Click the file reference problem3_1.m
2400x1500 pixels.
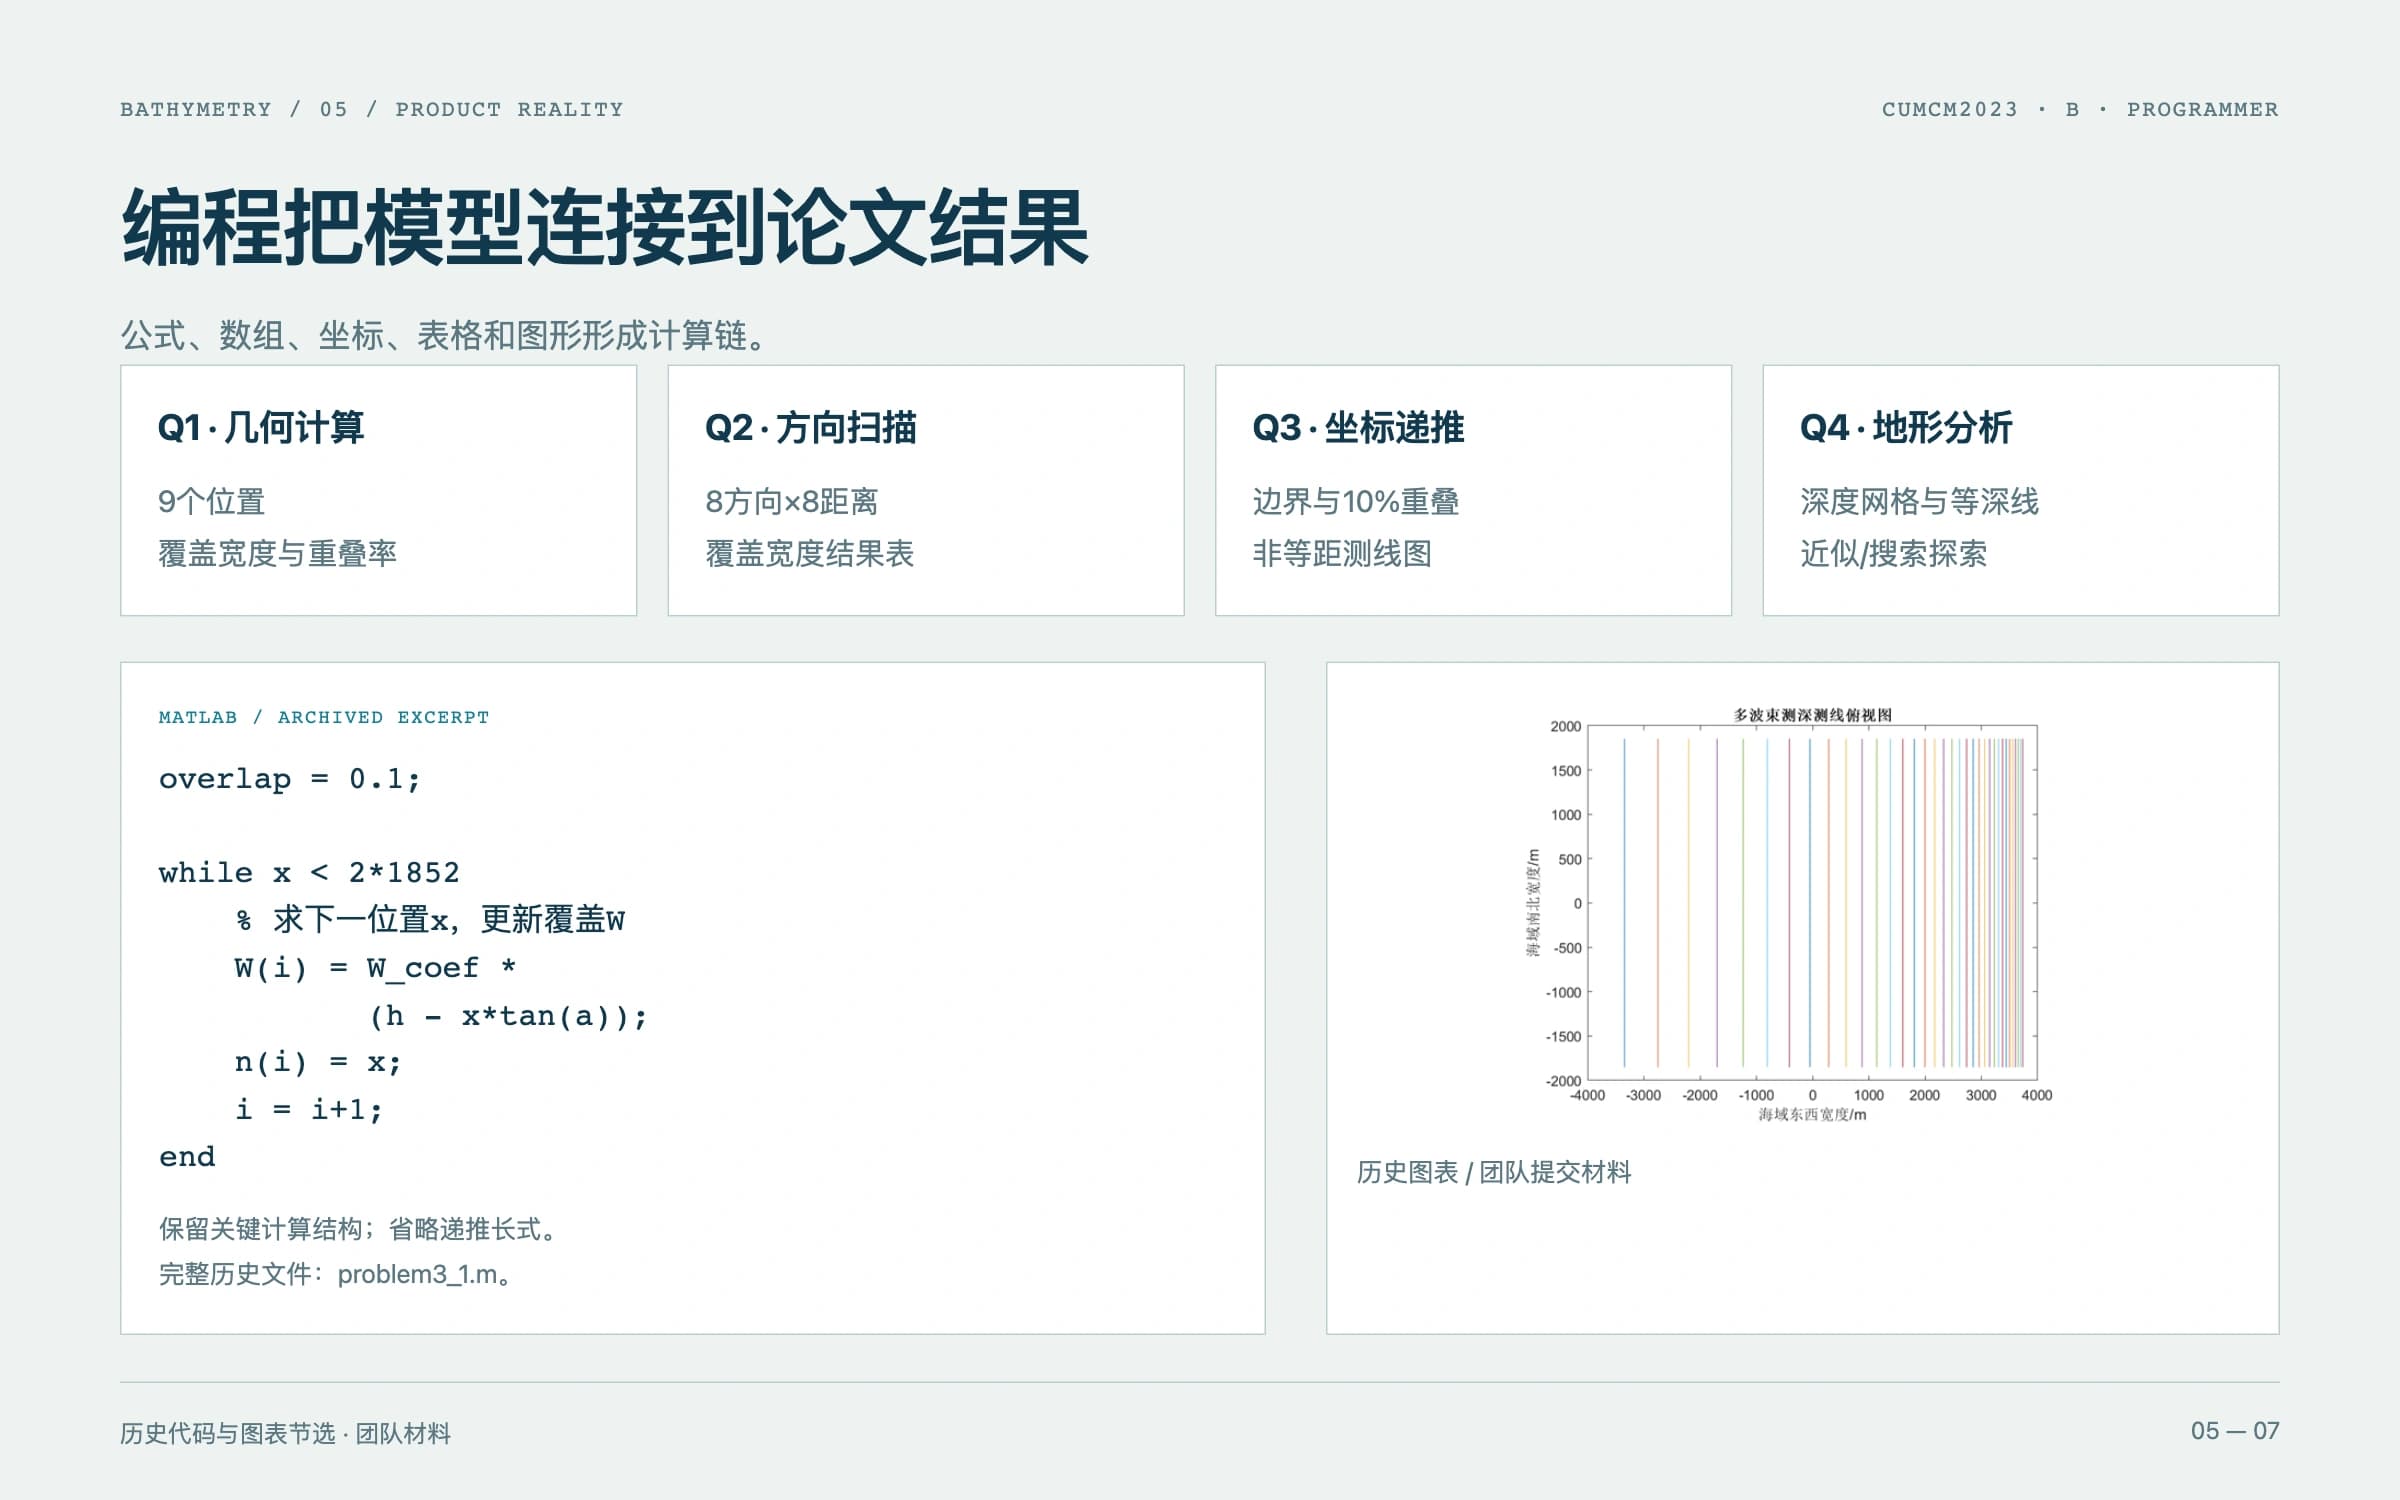click(x=417, y=1274)
